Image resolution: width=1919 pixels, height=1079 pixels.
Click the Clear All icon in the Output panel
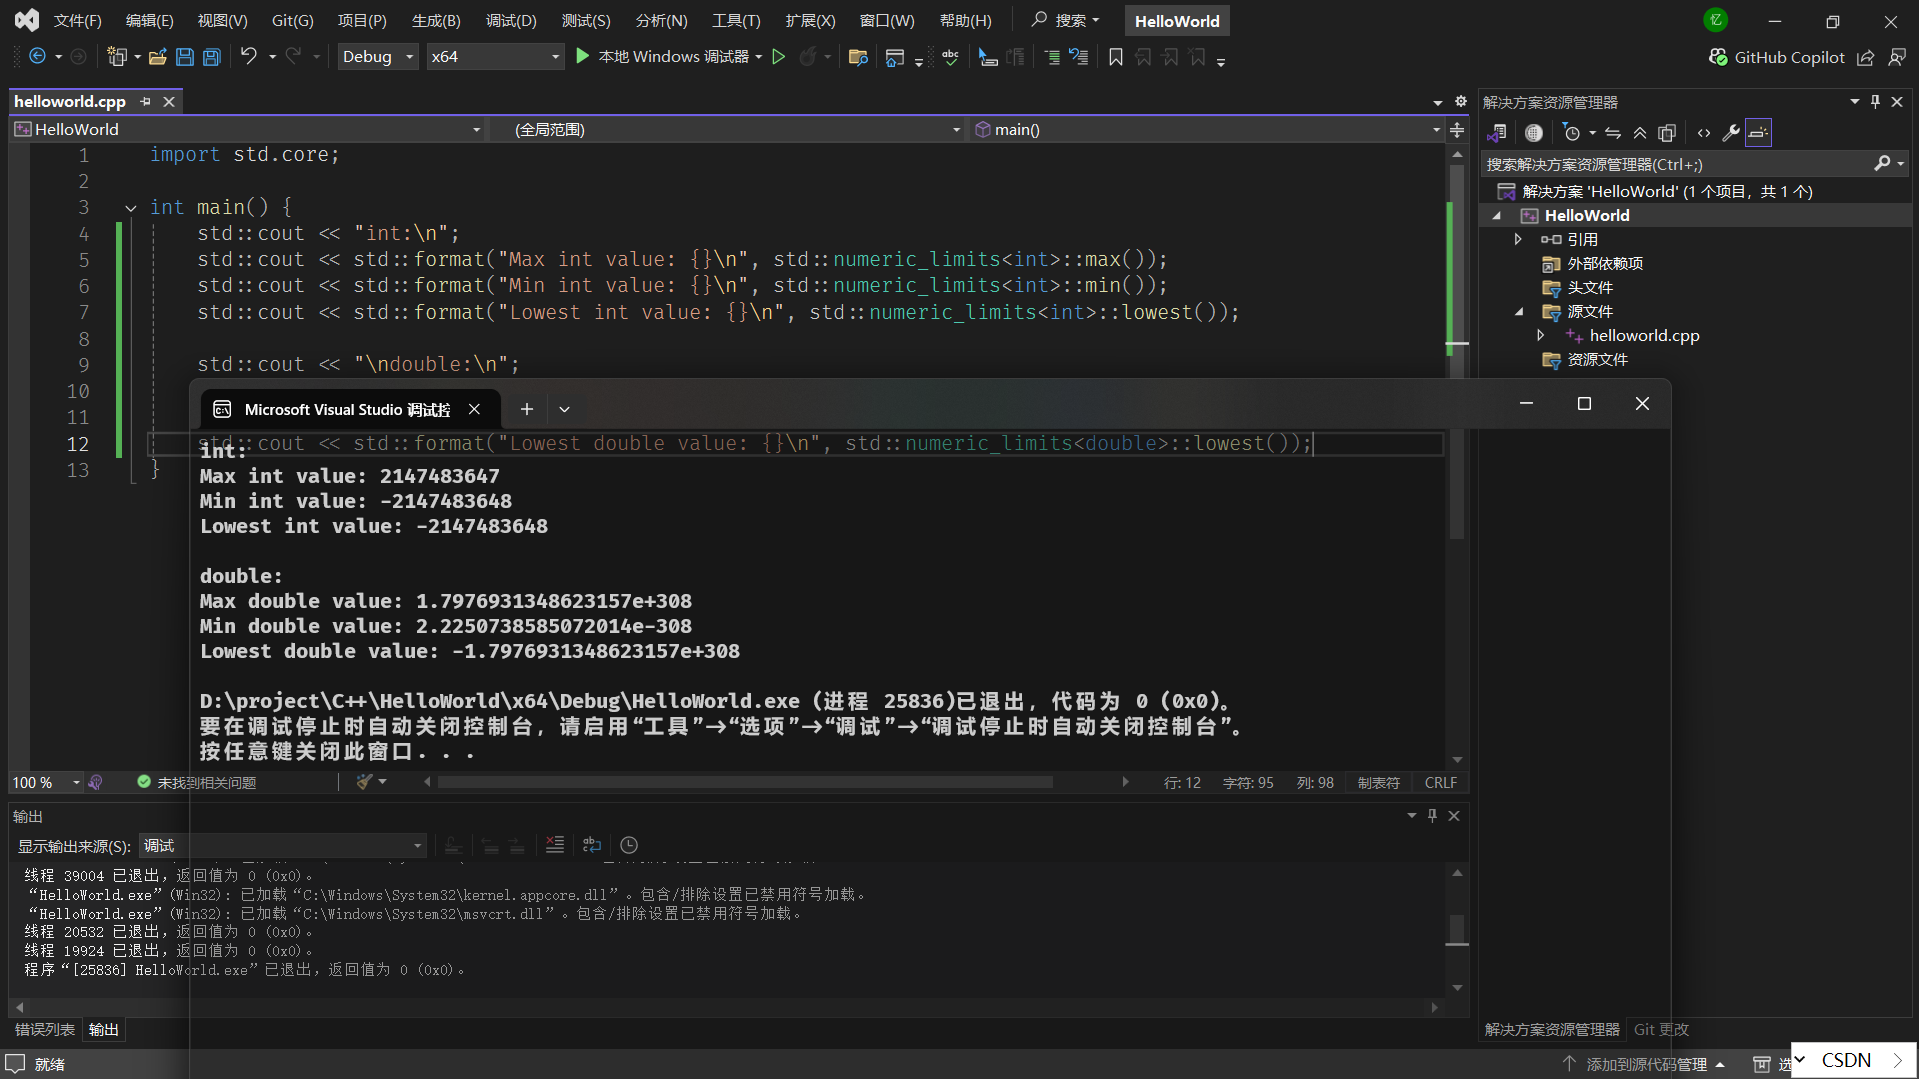pos(555,845)
